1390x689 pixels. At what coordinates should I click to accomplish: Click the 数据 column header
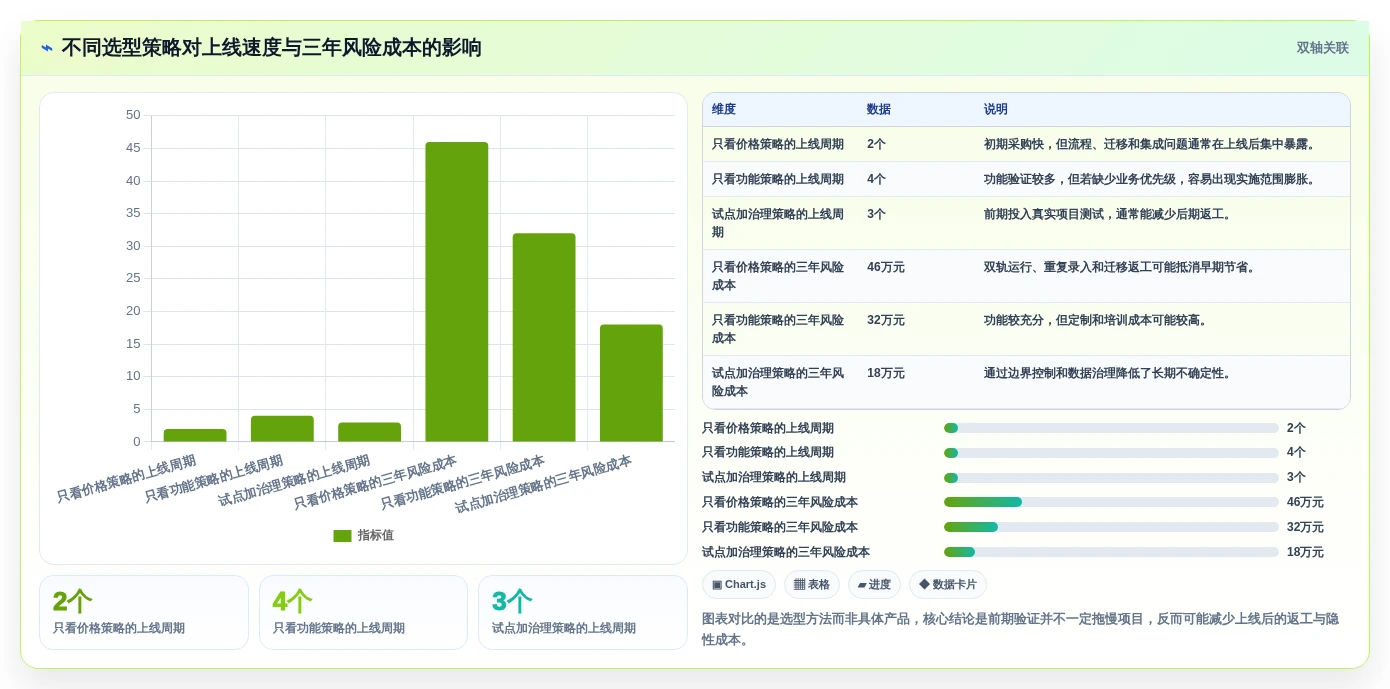click(x=879, y=110)
